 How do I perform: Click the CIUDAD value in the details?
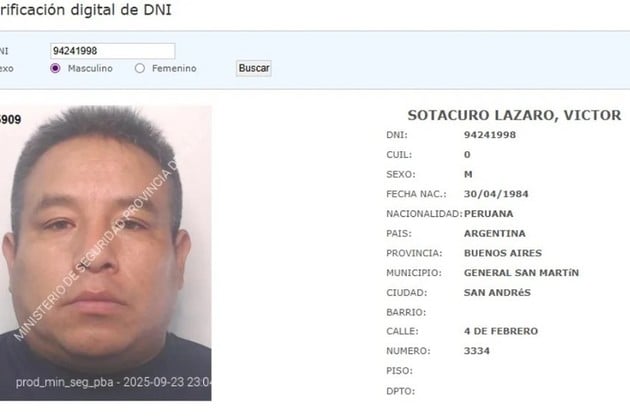[x=497, y=293]
